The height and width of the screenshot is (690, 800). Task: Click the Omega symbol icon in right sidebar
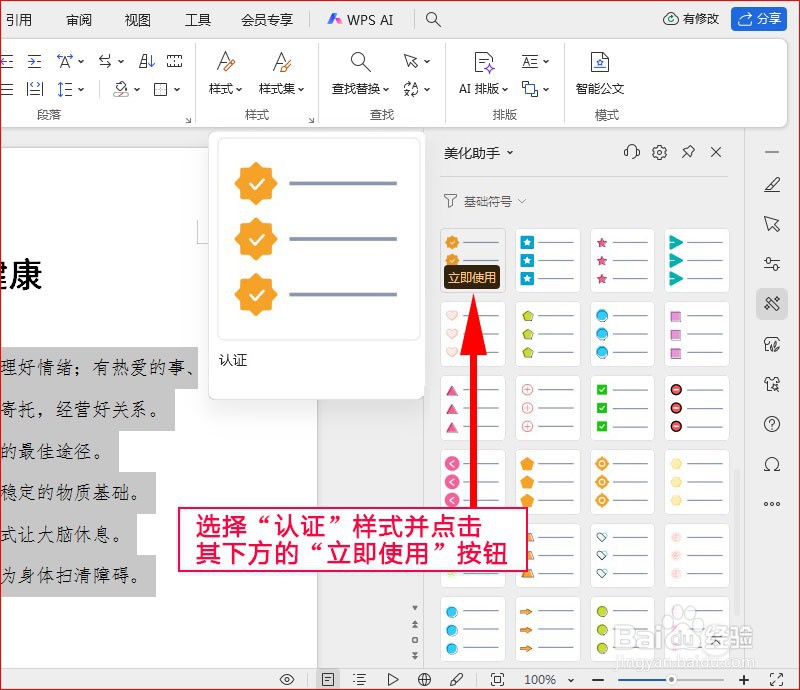click(x=771, y=464)
